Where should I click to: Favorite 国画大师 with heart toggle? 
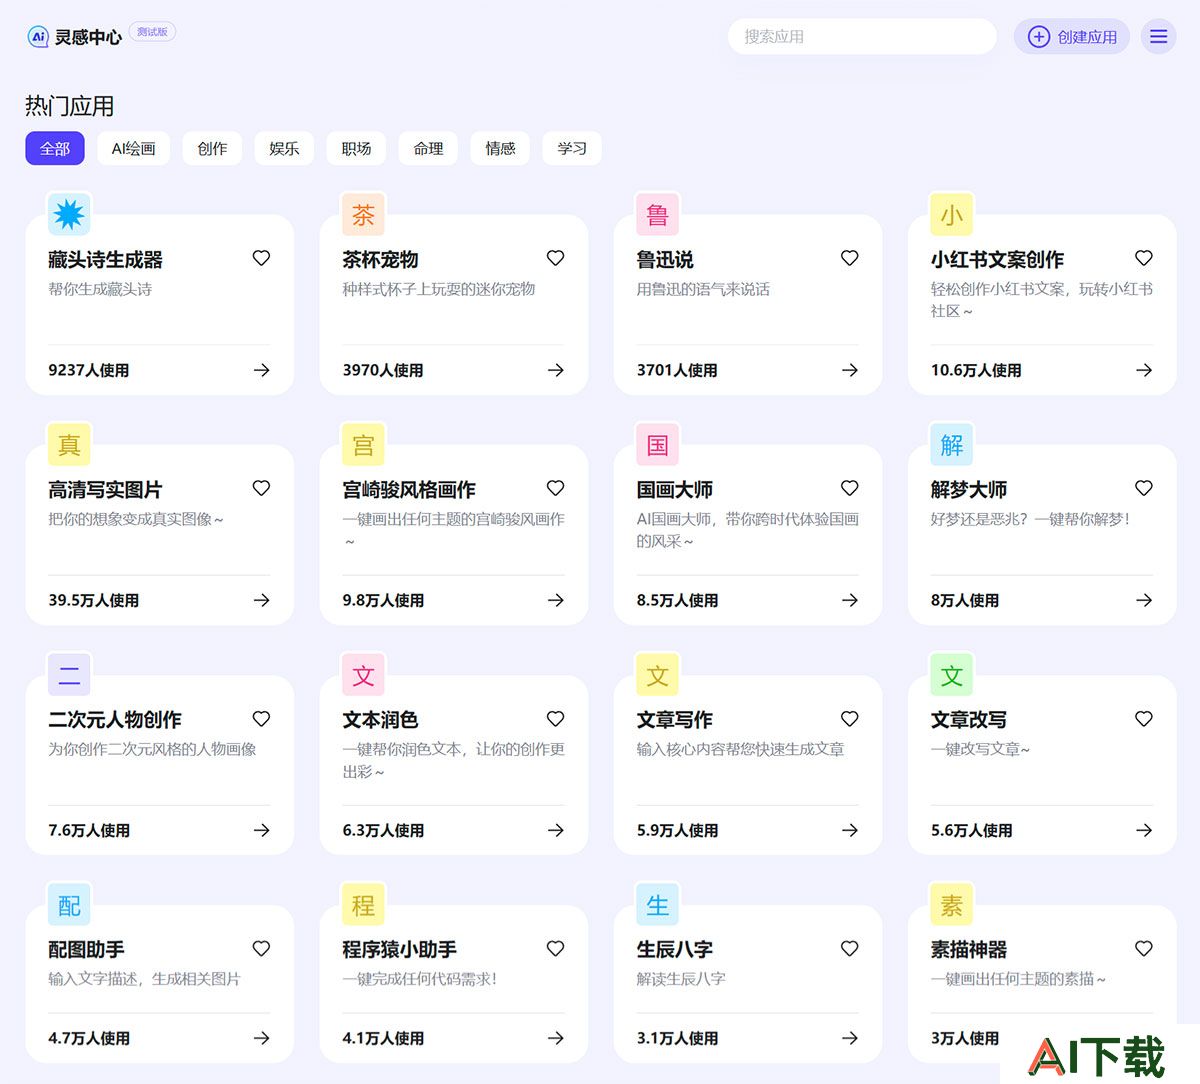pyautogui.click(x=849, y=488)
